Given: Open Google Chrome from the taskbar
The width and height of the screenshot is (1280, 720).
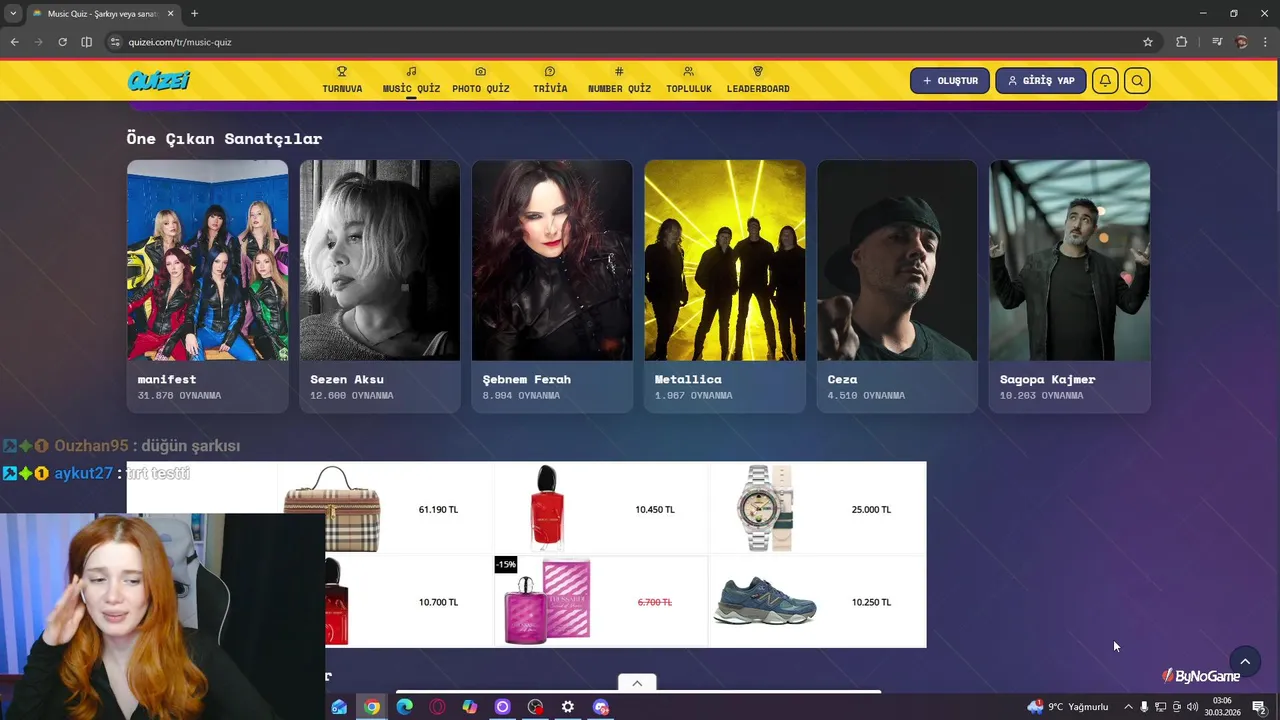Looking at the screenshot, I should click(372, 707).
